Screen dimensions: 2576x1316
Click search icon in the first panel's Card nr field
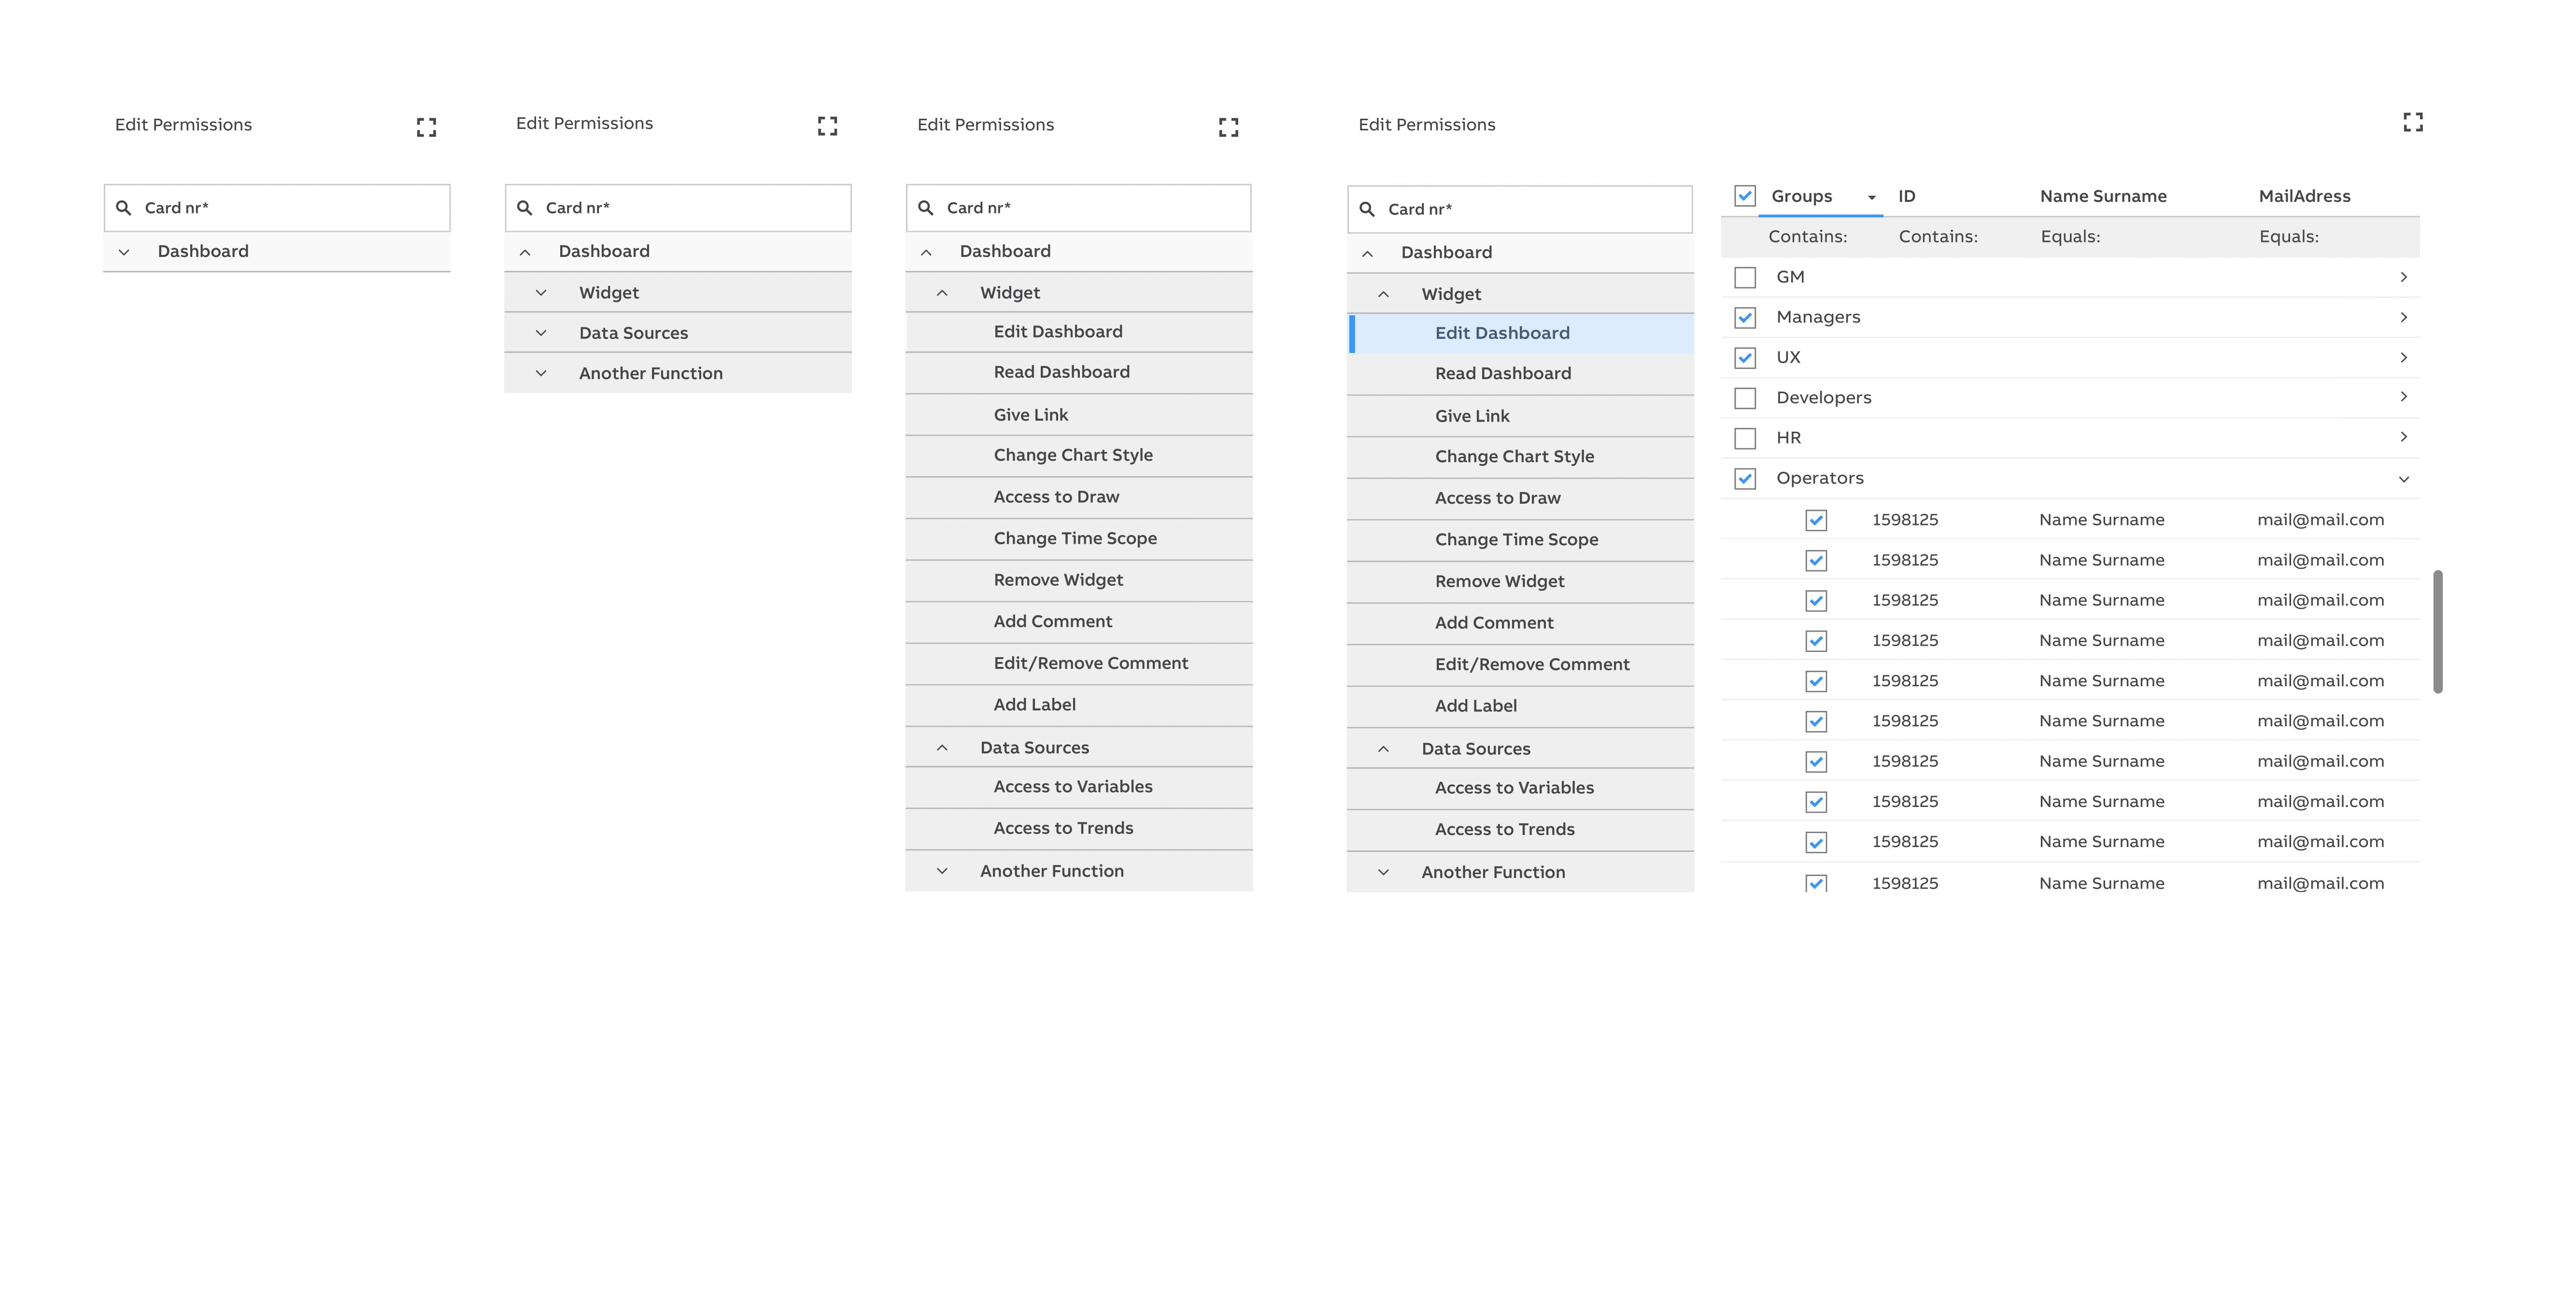pos(124,208)
